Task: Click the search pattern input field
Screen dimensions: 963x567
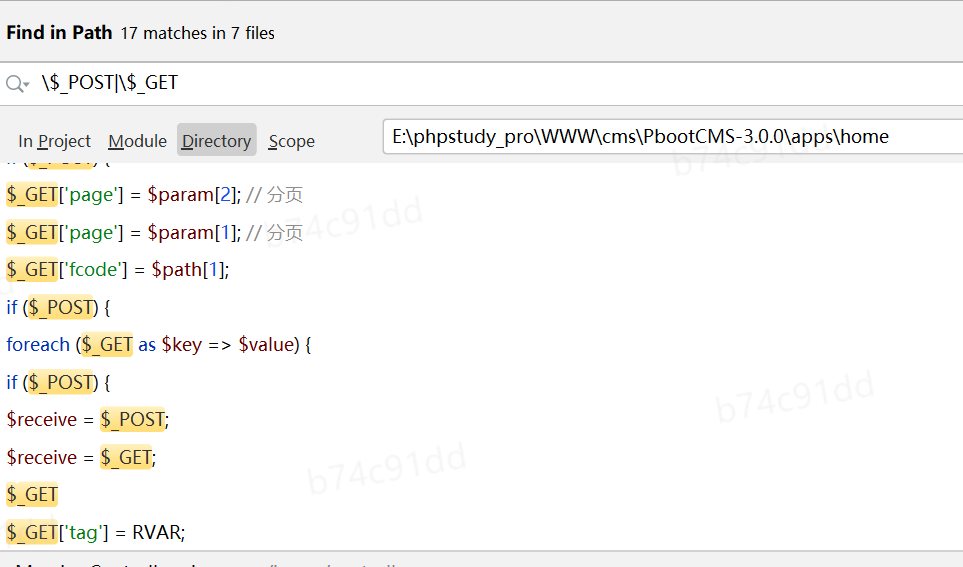Action: click(500, 83)
